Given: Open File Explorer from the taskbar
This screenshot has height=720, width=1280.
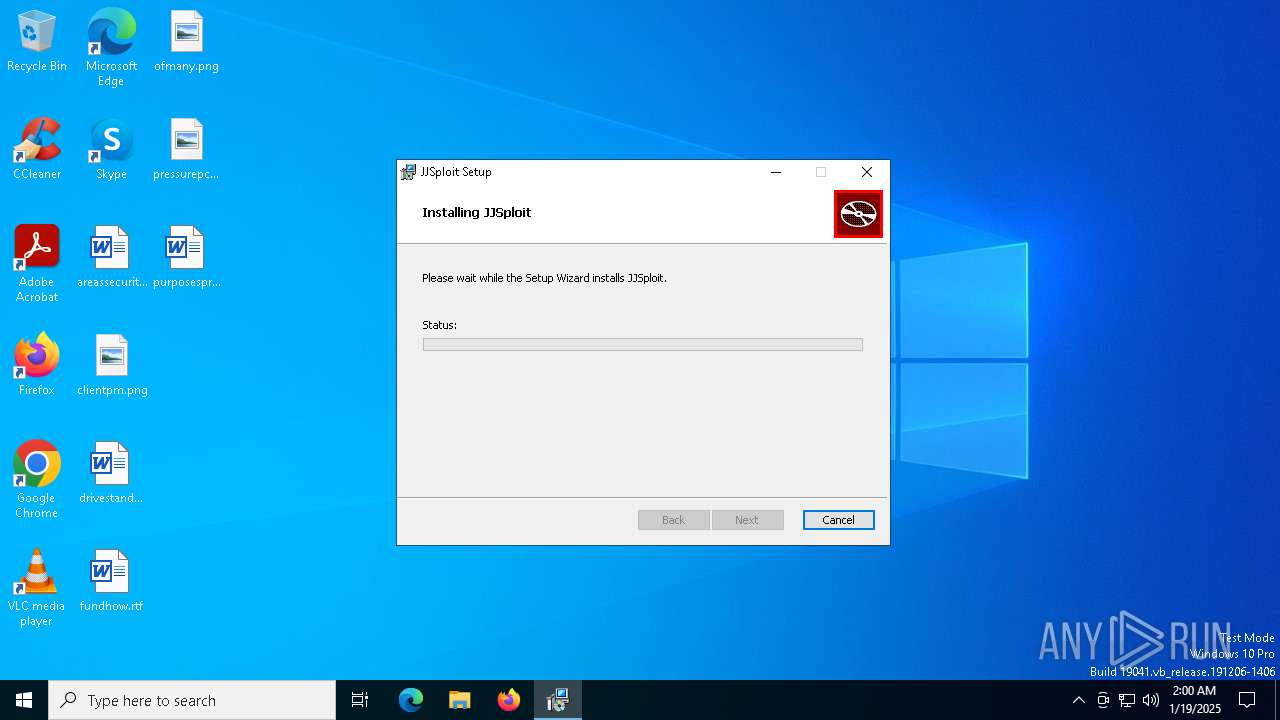Looking at the screenshot, I should [x=460, y=700].
